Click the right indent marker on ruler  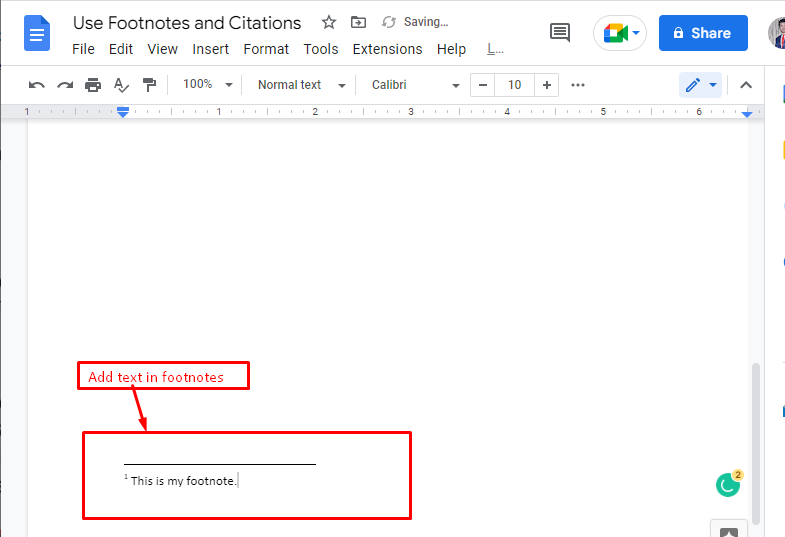pyautogui.click(x=747, y=114)
